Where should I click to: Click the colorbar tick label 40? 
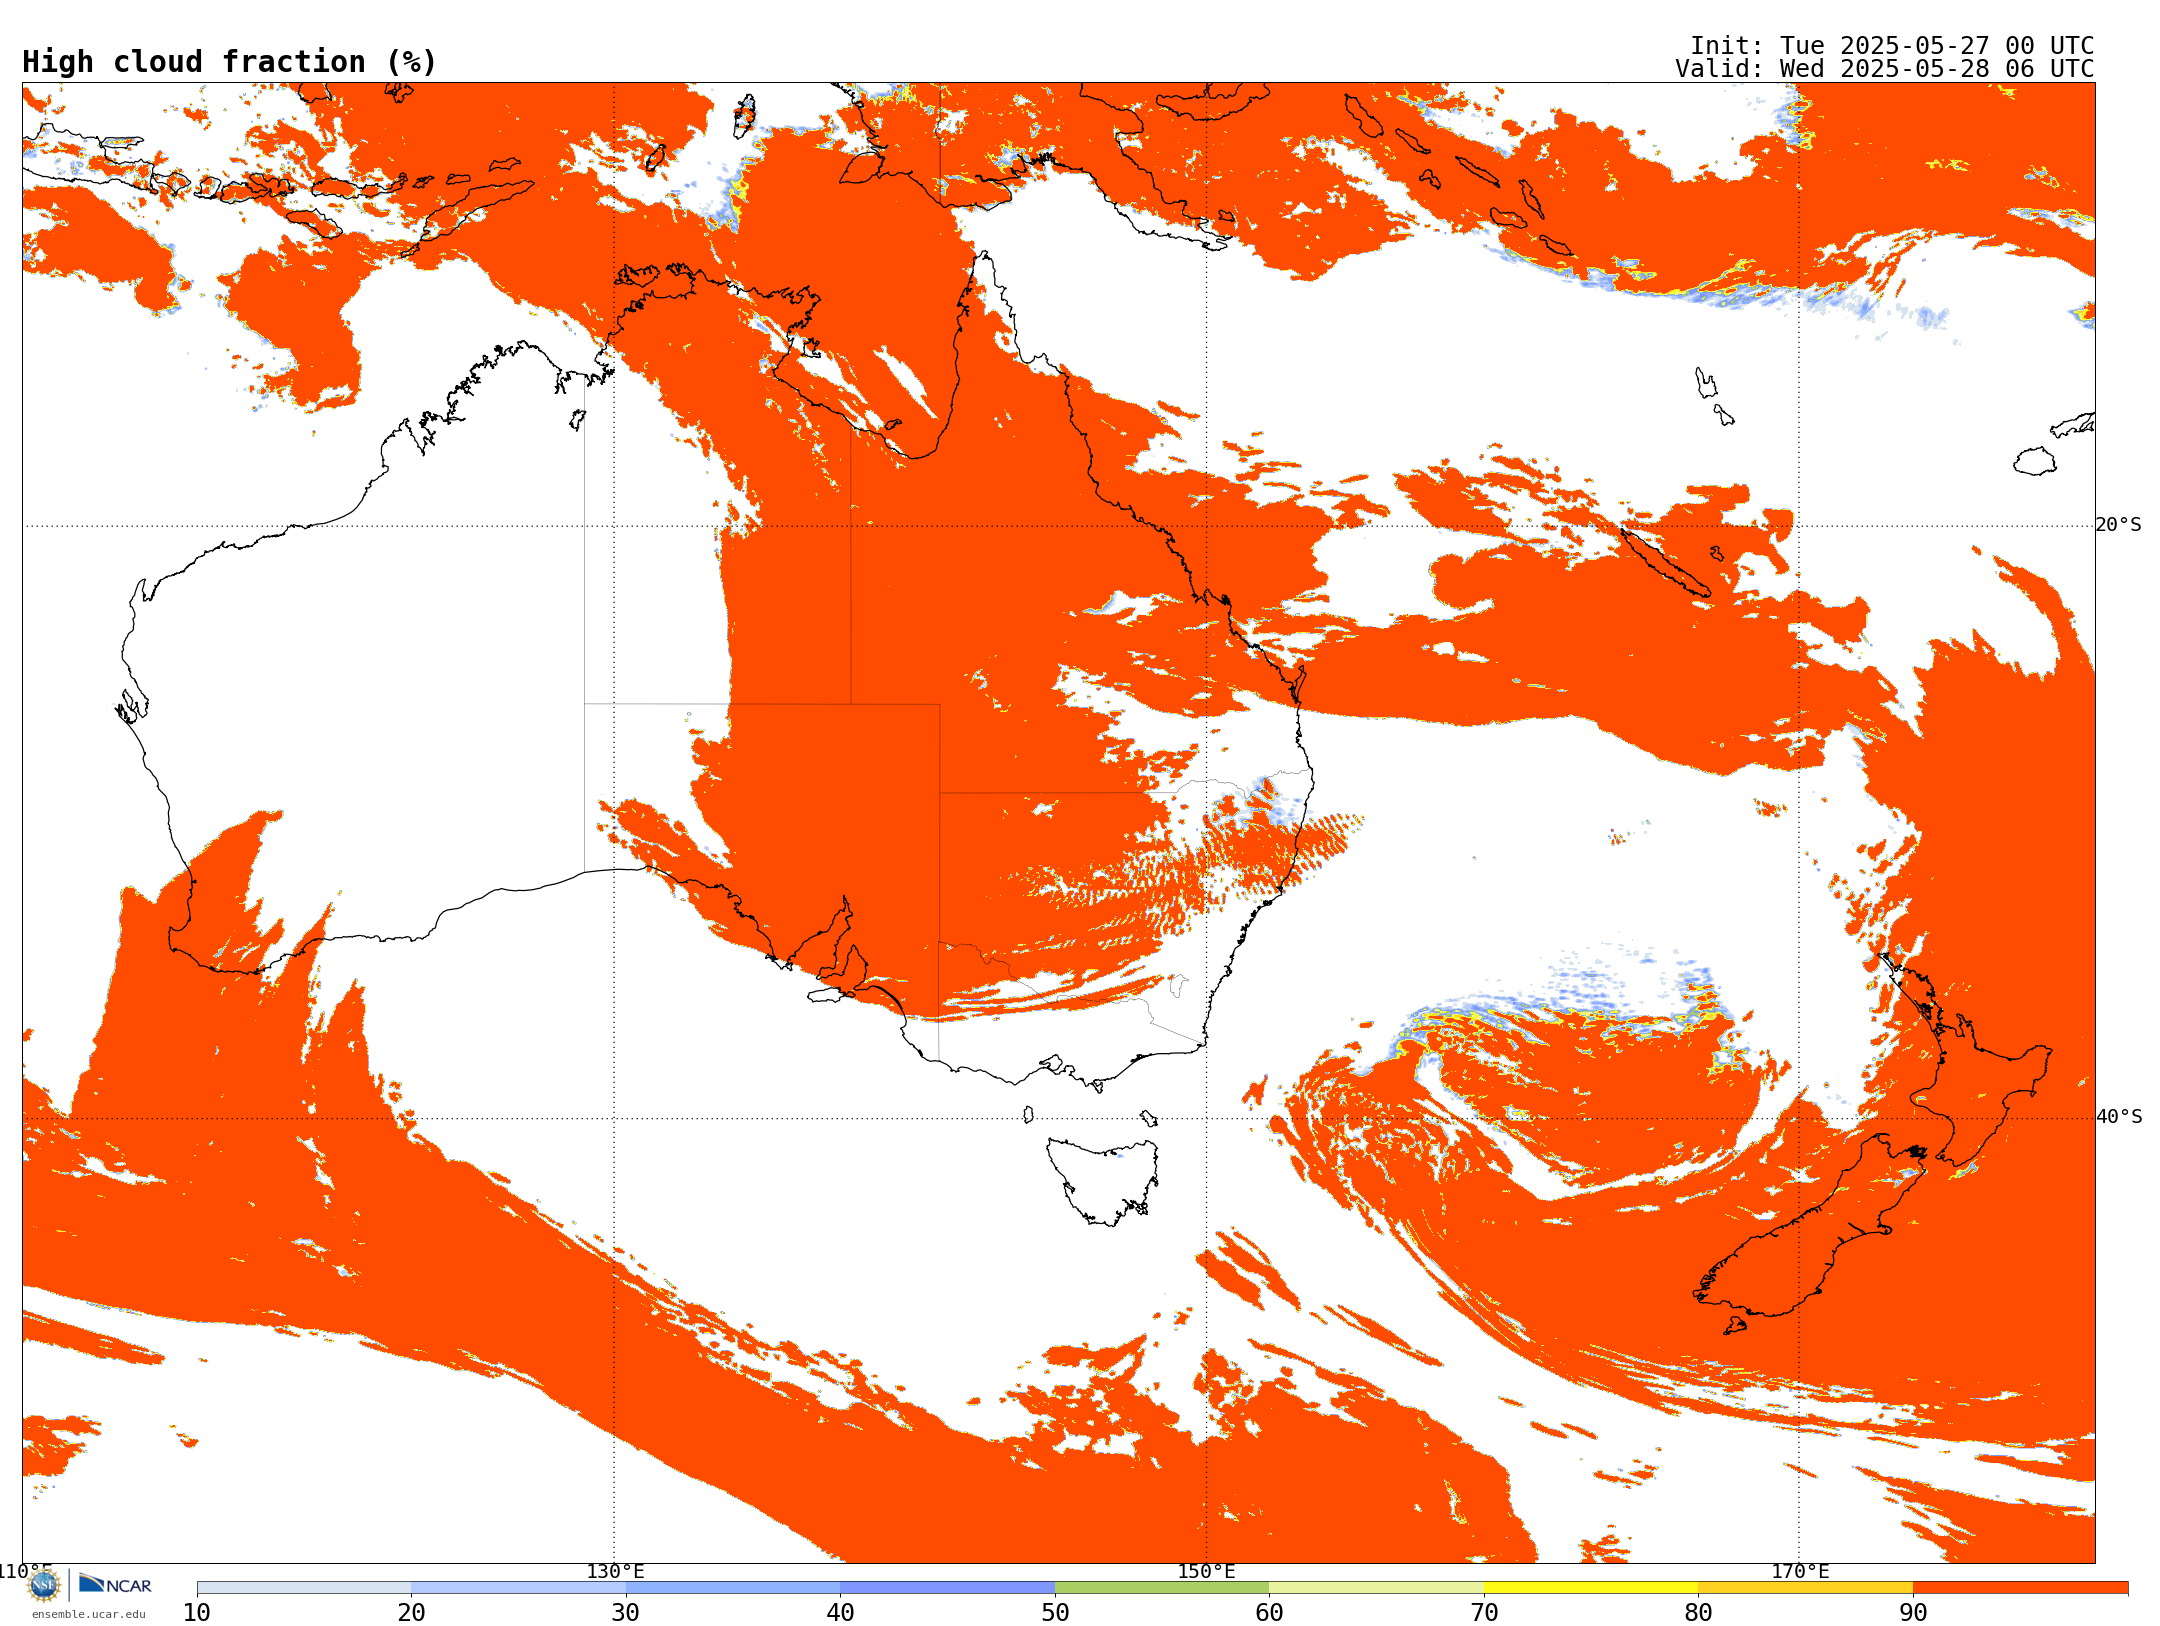[x=840, y=1613]
